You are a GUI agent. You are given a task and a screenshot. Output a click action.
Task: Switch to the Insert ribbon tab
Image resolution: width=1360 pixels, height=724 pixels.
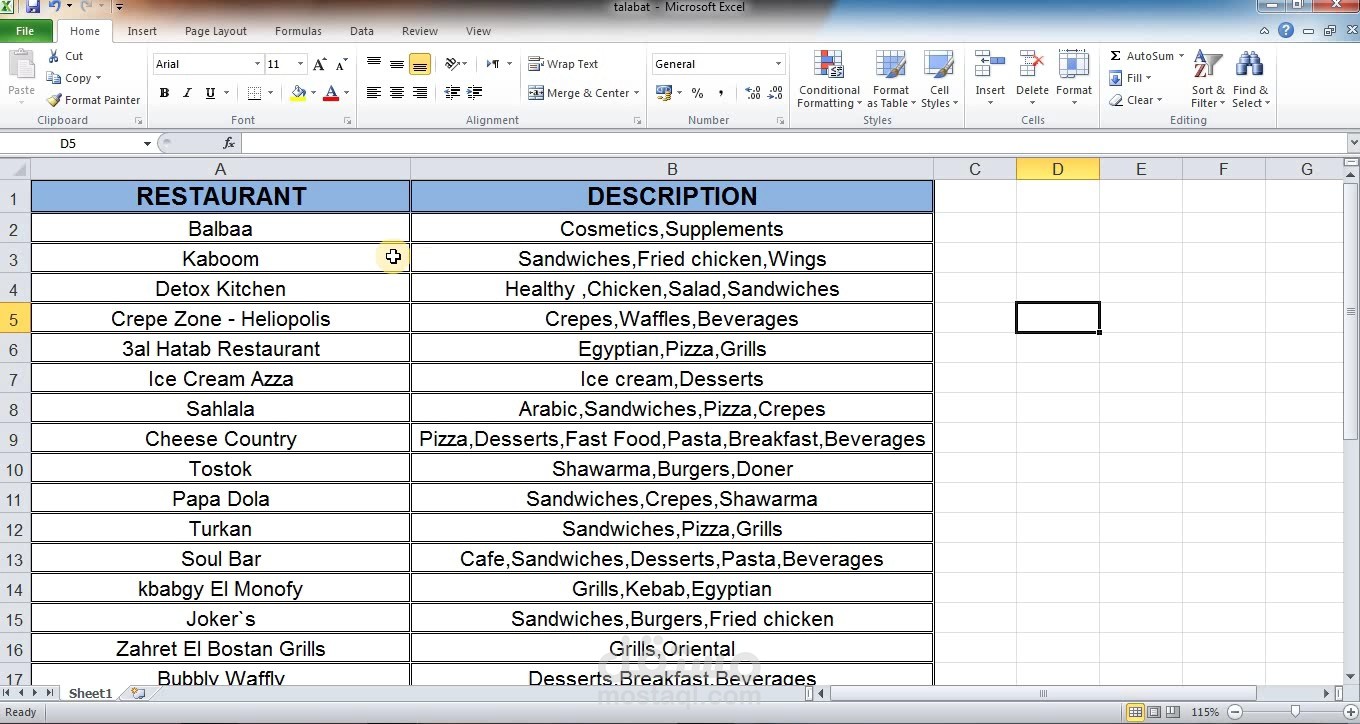pos(142,31)
